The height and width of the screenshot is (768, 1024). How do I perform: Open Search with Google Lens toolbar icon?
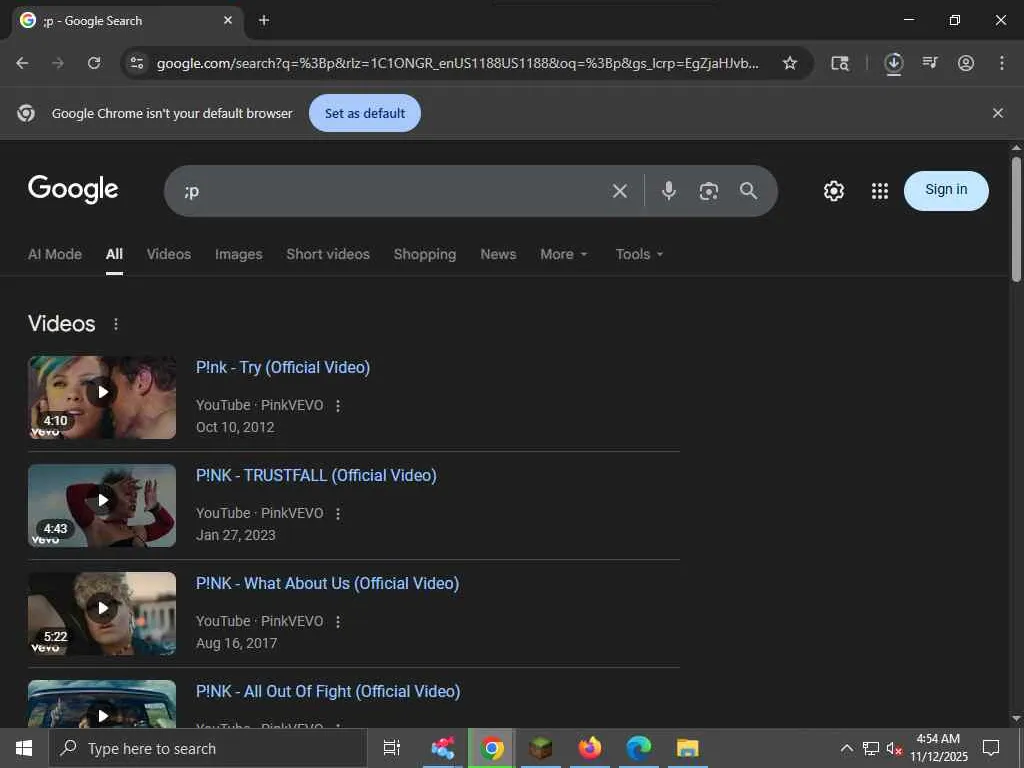tap(840, 63)
